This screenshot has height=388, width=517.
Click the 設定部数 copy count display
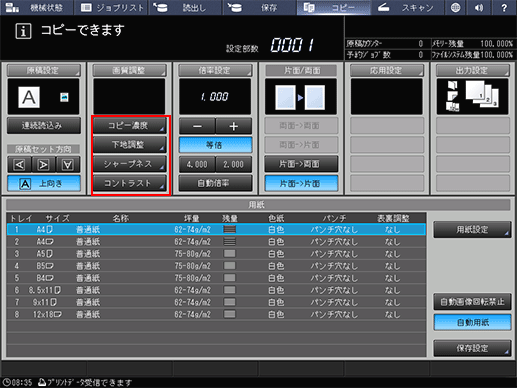click(x=292, y=45)
